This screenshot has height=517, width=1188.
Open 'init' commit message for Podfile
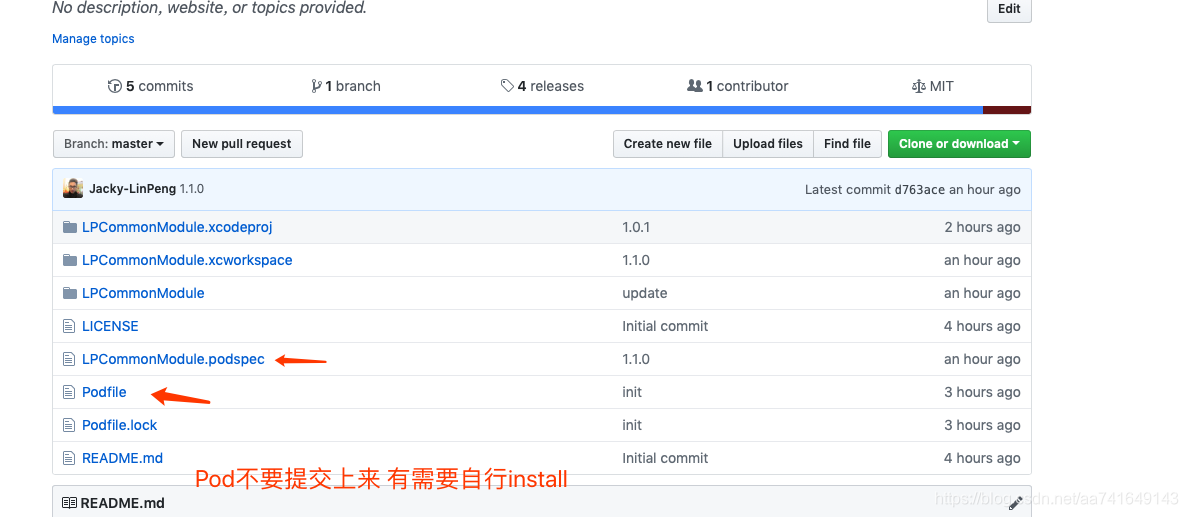pyautogui.click(x=632, y=392)
